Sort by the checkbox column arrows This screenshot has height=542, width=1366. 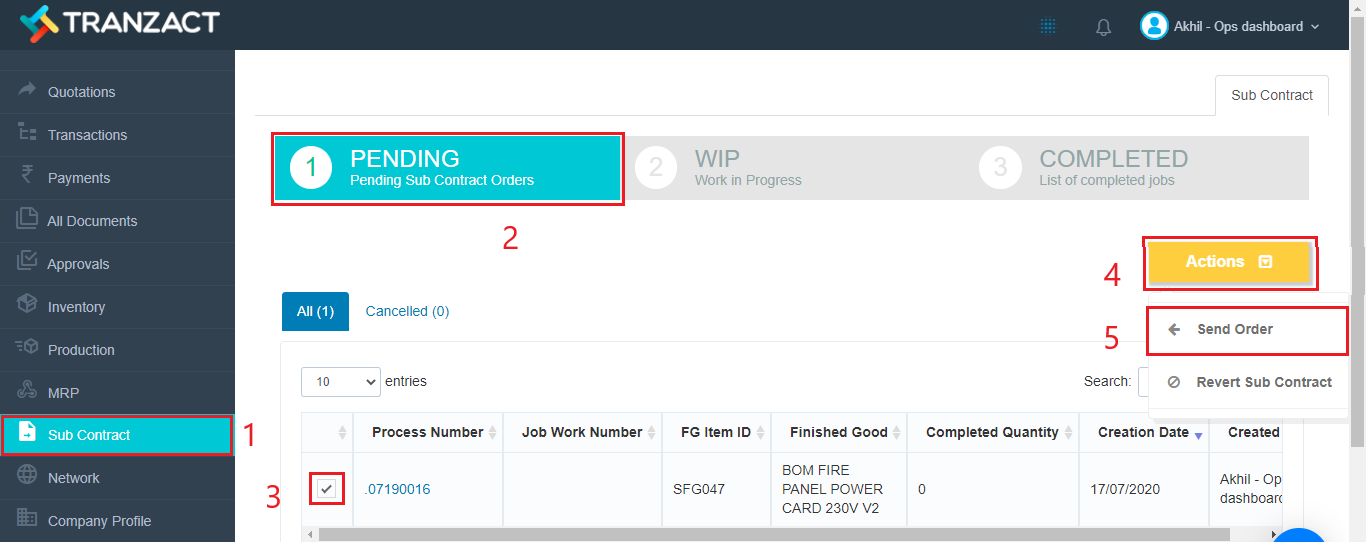342,433
